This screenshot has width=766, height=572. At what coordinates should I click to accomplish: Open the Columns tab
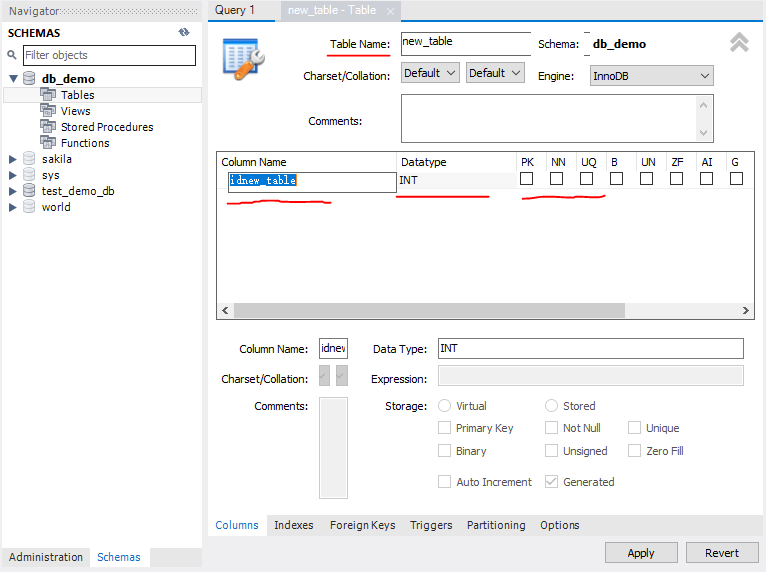pos(237,525)
